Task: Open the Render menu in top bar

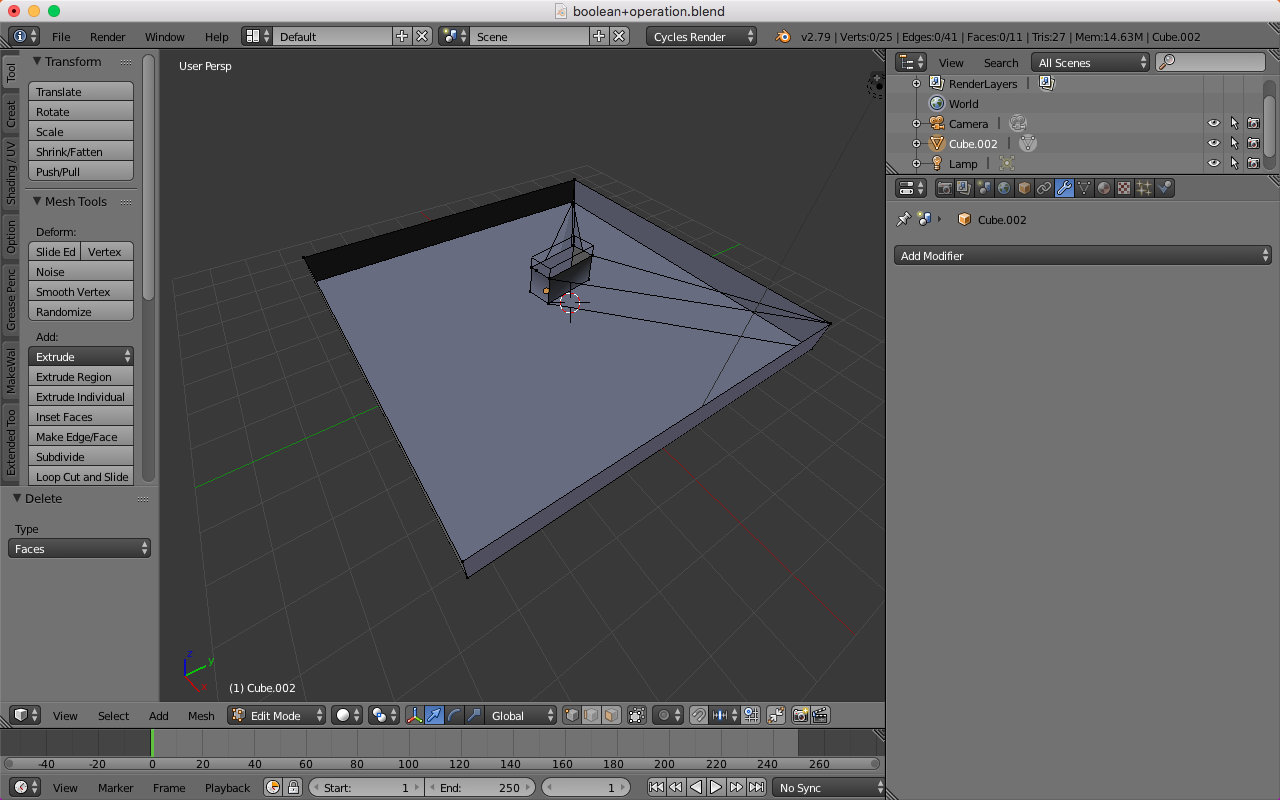Action: coord(108,36)
